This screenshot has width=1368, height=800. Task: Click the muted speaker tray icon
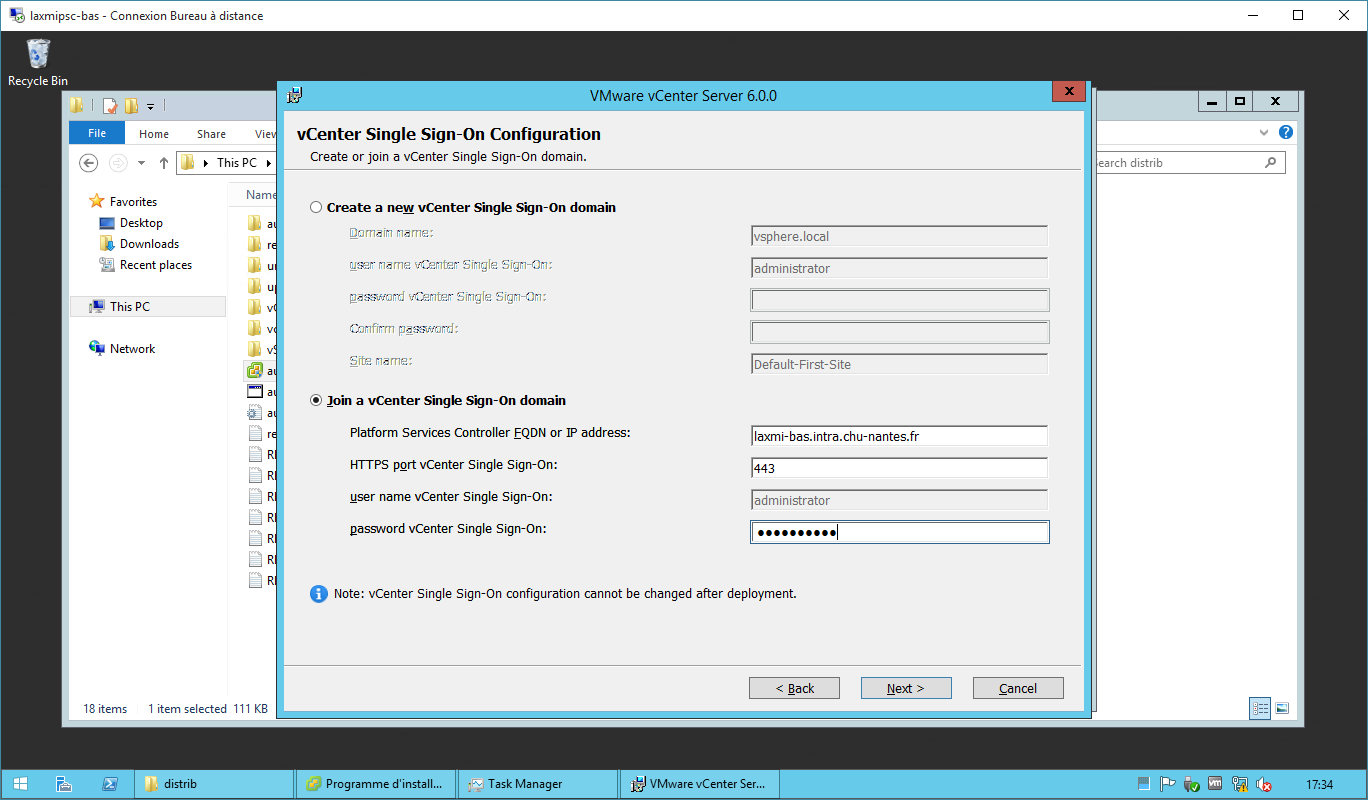click(x=1264, y=784)
